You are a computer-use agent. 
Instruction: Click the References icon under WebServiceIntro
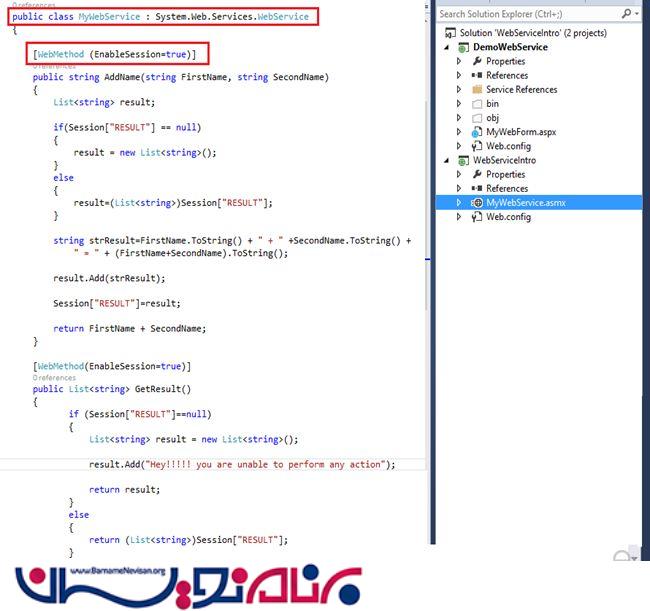coord(477,188)
